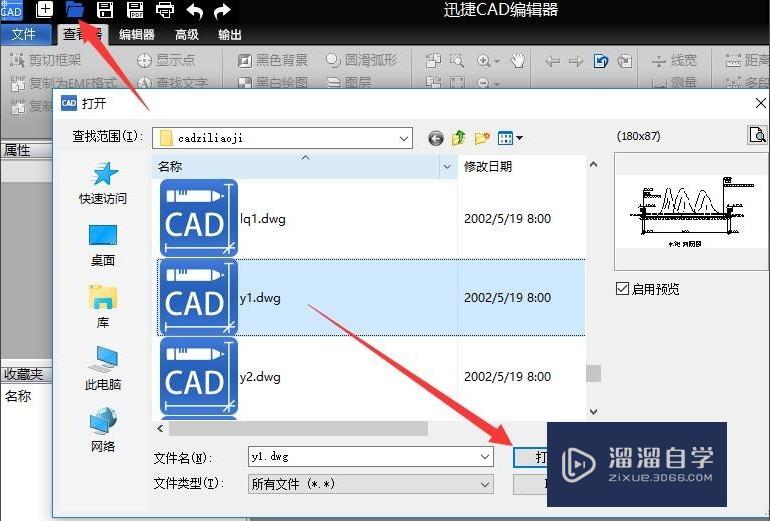Open the 图层 layers tool
Image resolution: width=770 pixels, height=521 pixels.
click(x=349, y=82)
